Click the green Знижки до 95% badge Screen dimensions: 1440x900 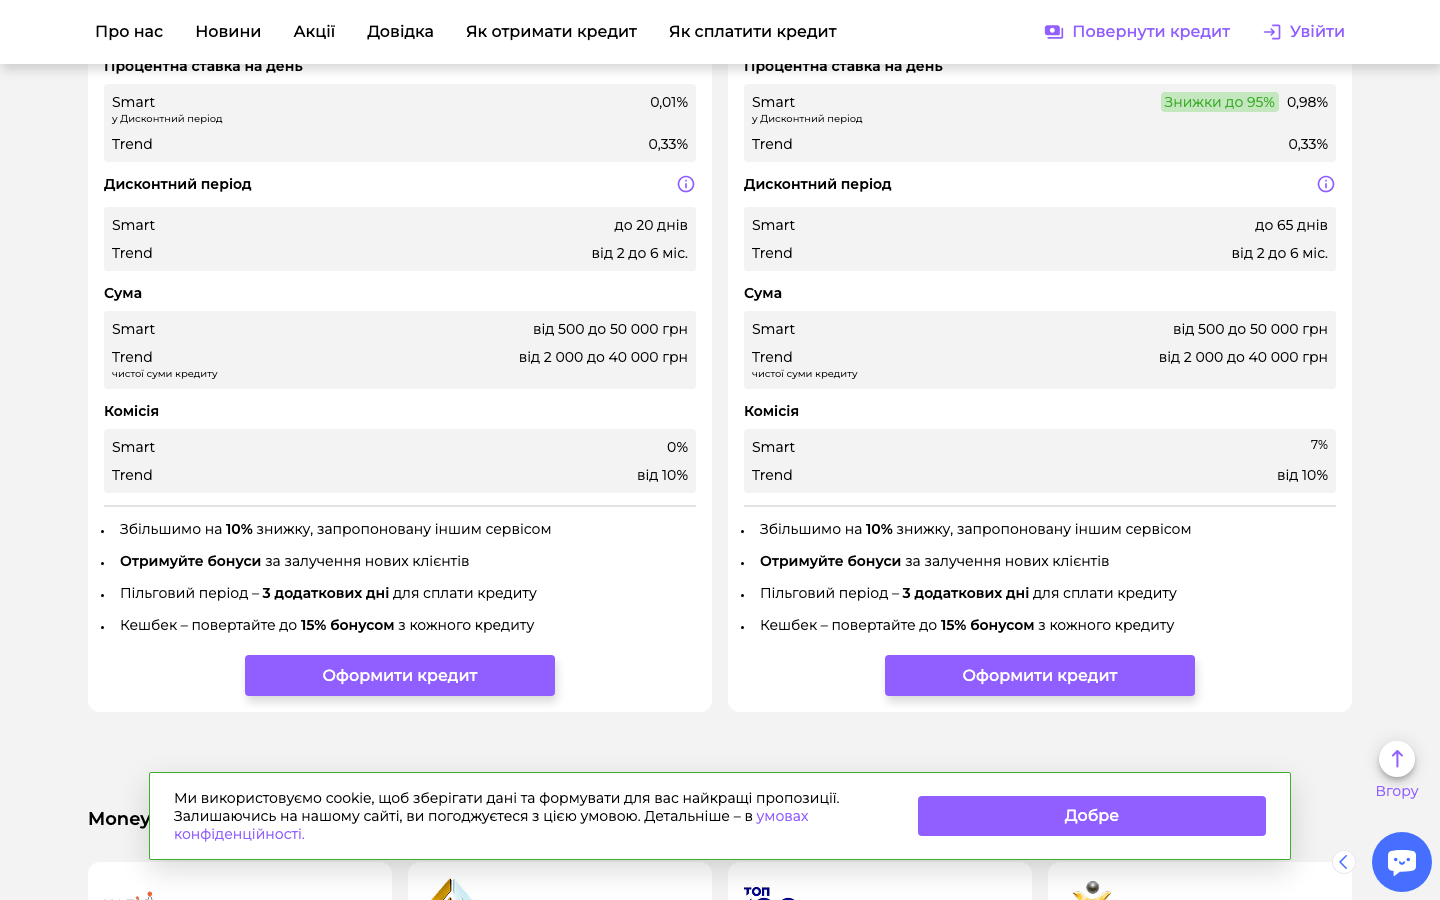point(1219,102)
